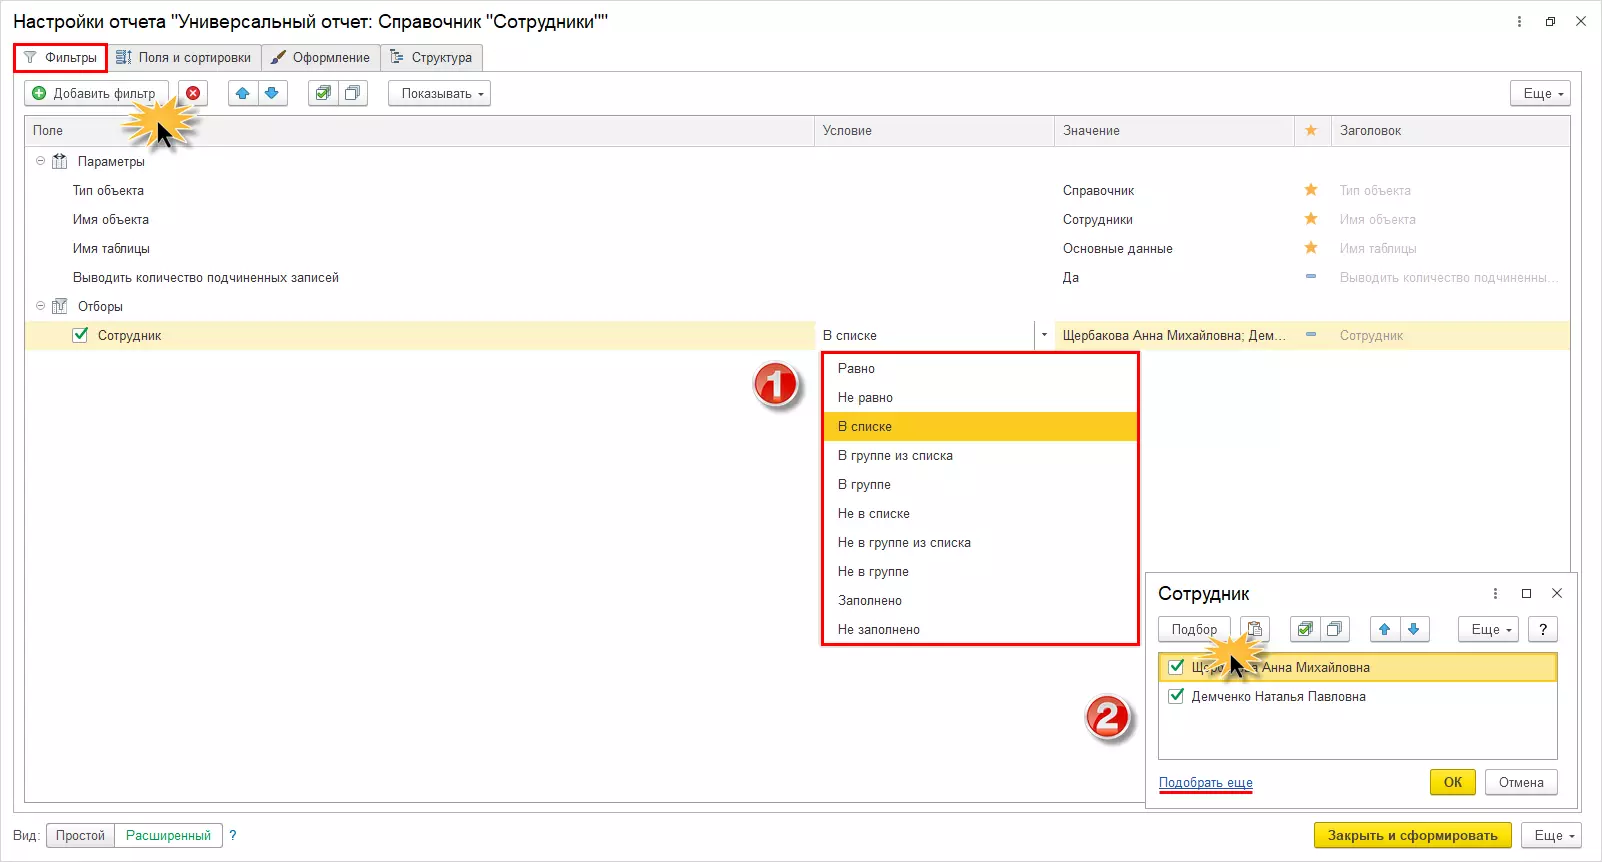The image size is (1602, 862).
Task: Choose the Не равно condition
Action: point(980,397)
